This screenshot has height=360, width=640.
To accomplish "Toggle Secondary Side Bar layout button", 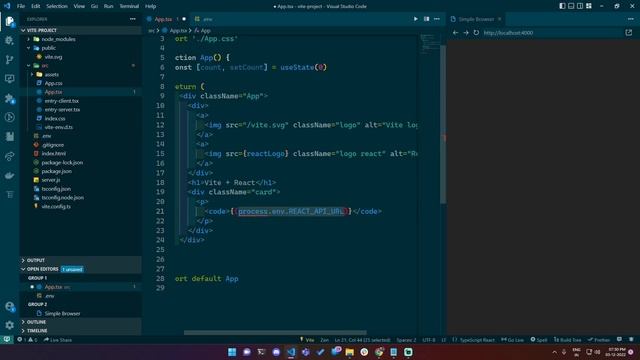I will click(580, 6).
